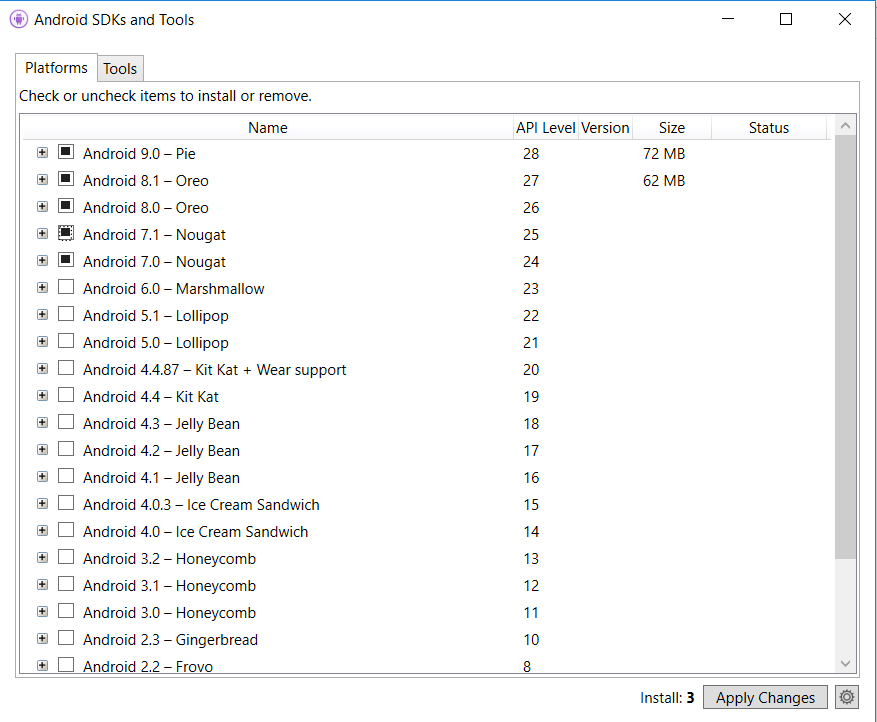Viewport: 877px width, 722px height.
Task: Open the SDK settings gear icon
Action: (x=846, y=697)
